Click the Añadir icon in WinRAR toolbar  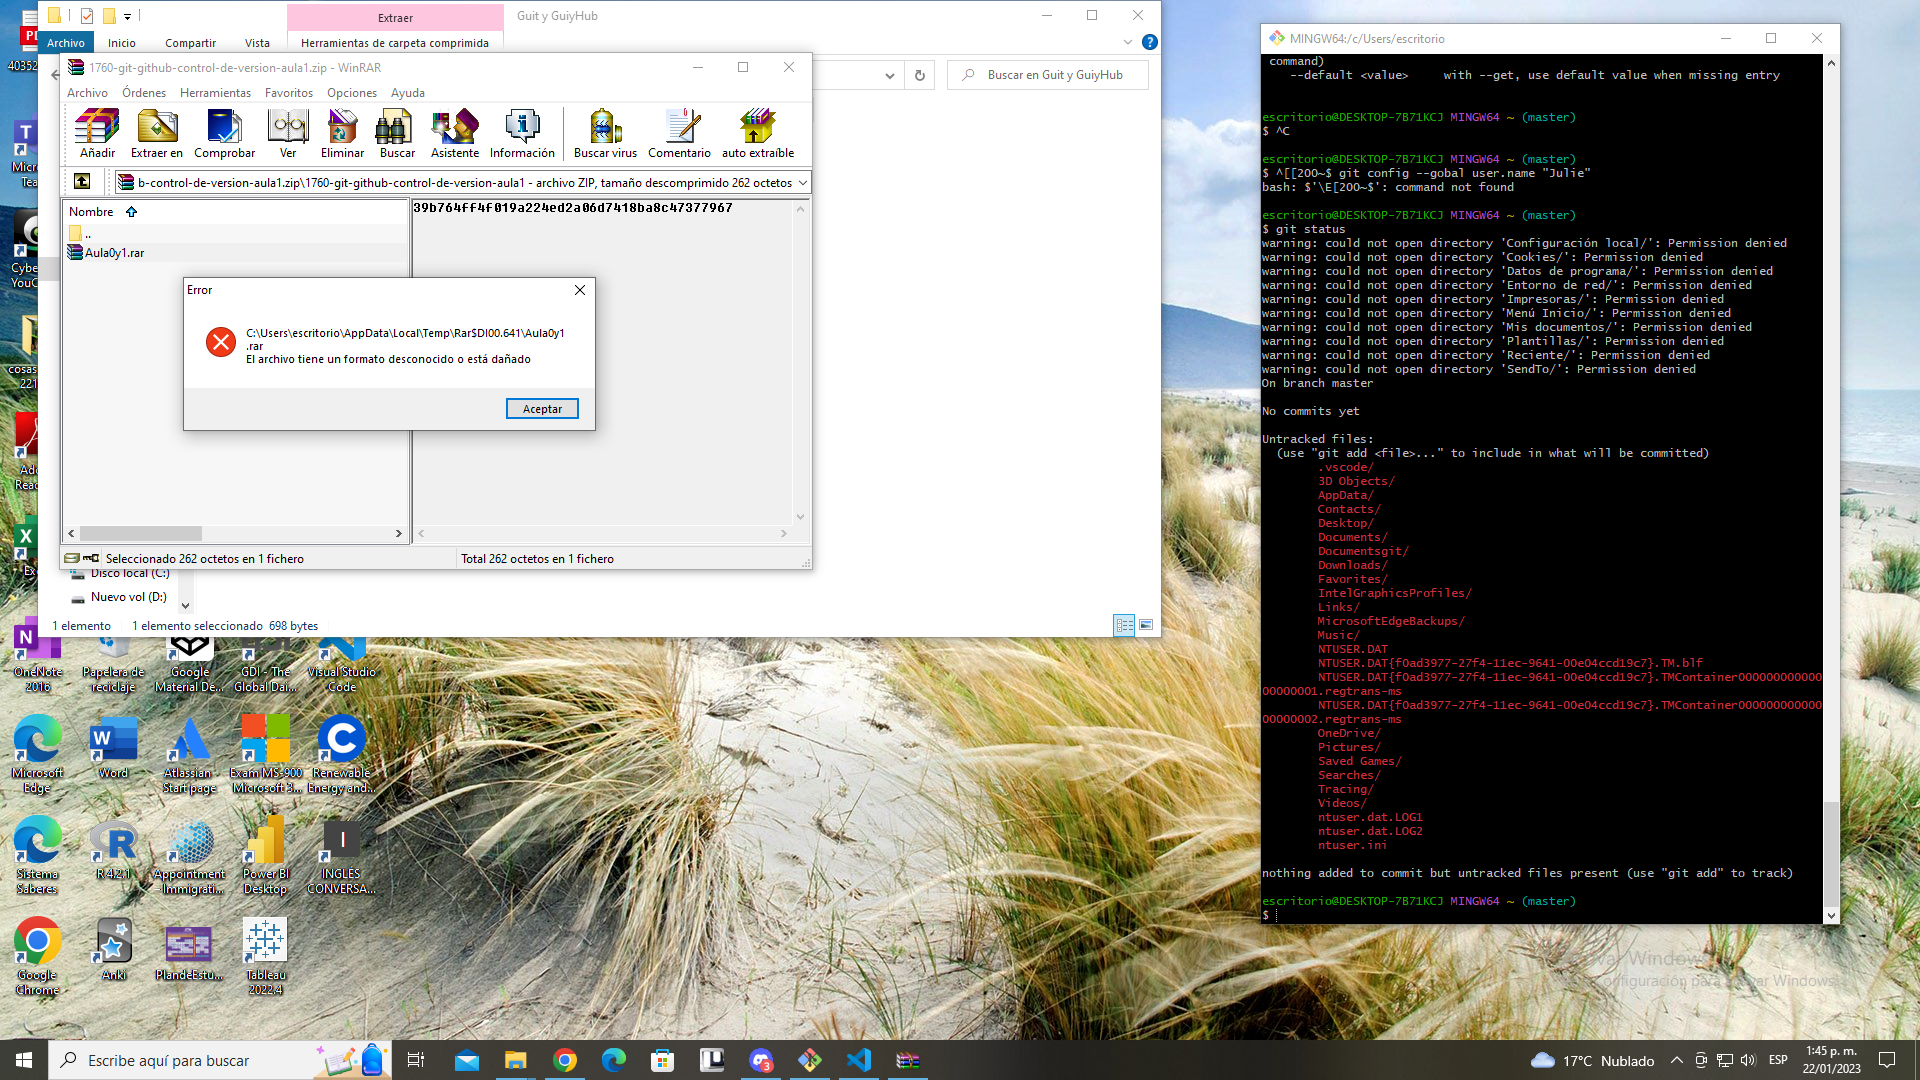(x=97, y=133)
